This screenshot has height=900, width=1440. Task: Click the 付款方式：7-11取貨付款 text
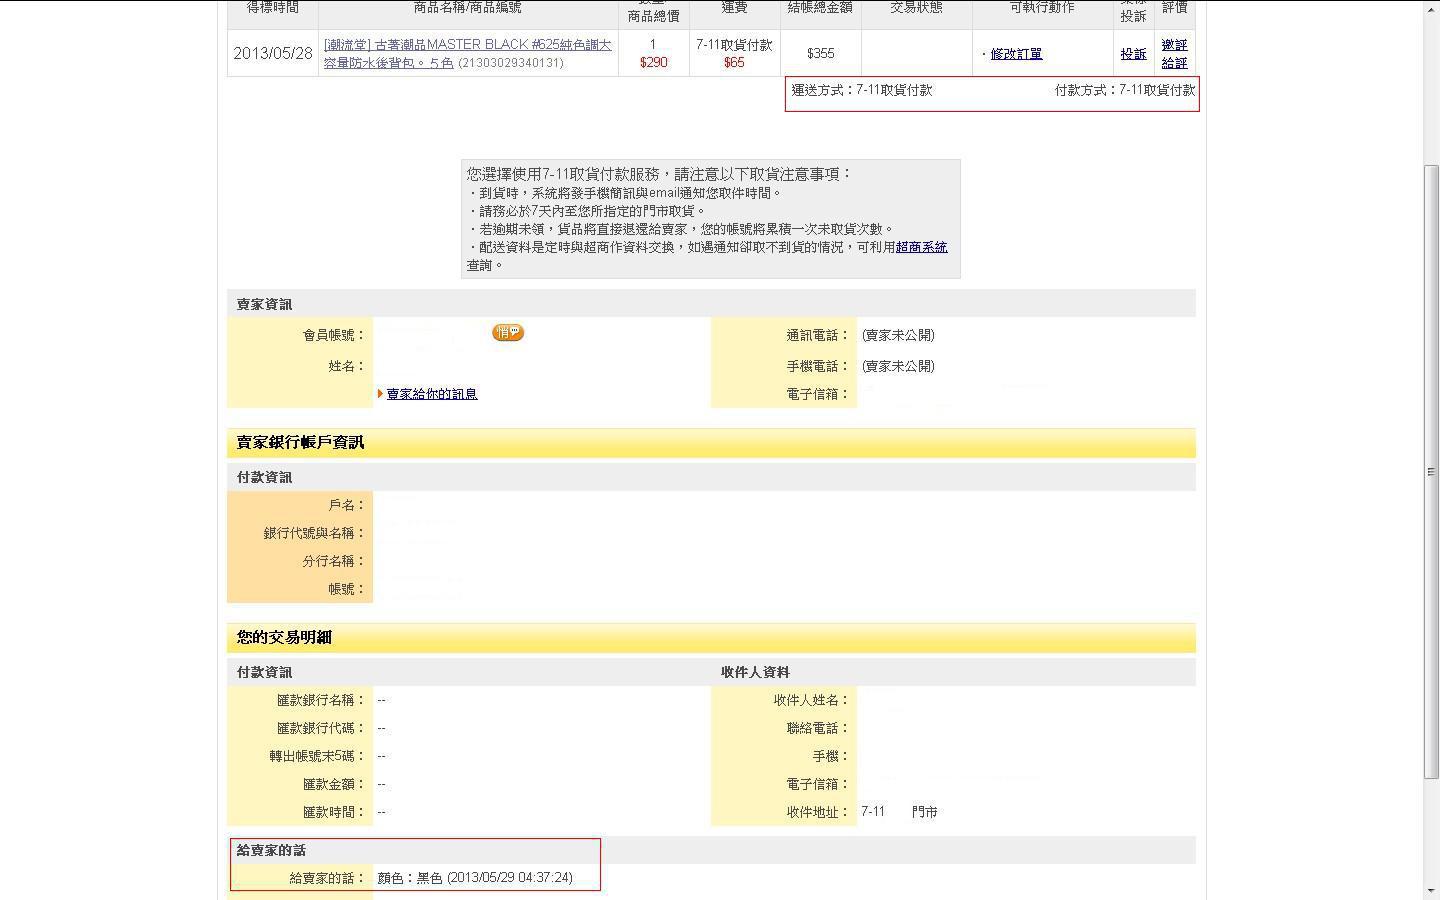1125,90
